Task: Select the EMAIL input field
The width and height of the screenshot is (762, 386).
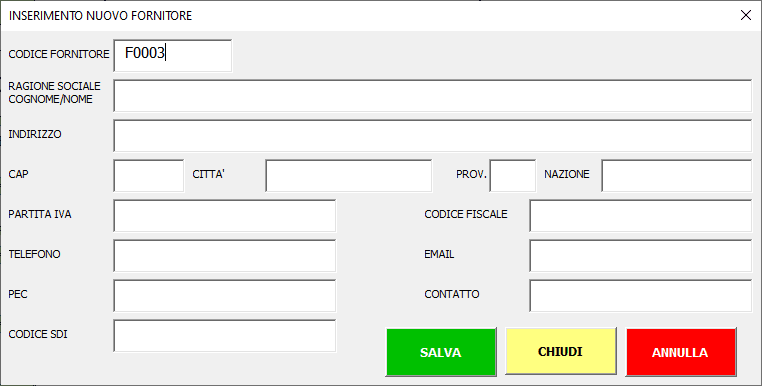Action: pyautogui.click(x=641, y=255)
